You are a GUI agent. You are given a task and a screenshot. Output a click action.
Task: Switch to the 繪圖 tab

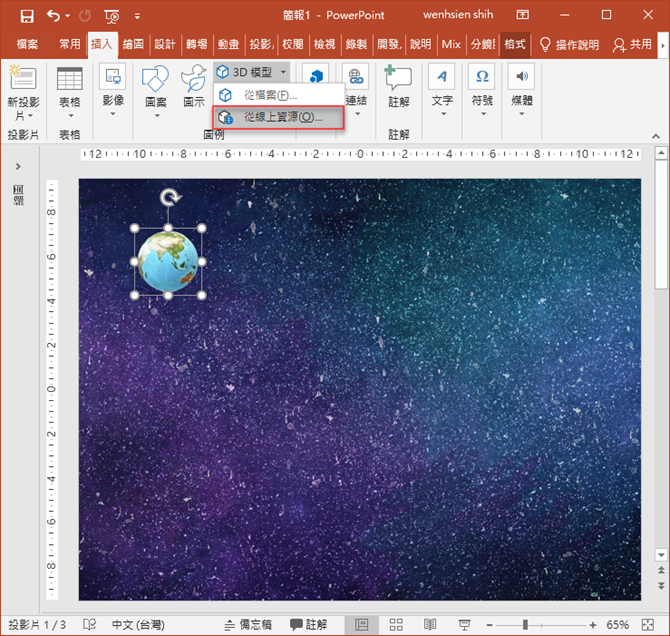click(133, 44)
